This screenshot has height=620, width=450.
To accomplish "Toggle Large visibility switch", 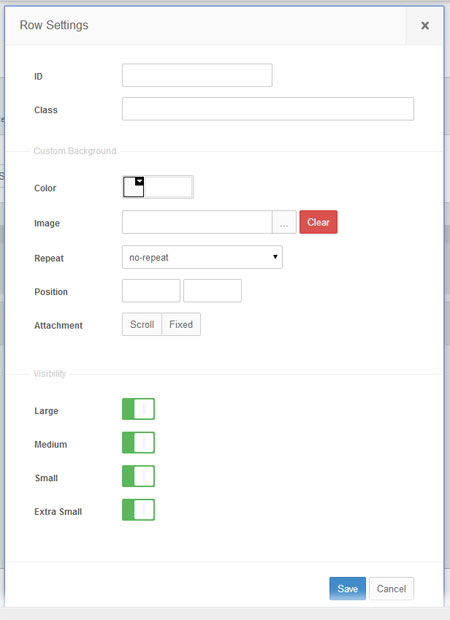I will [138, 409].
